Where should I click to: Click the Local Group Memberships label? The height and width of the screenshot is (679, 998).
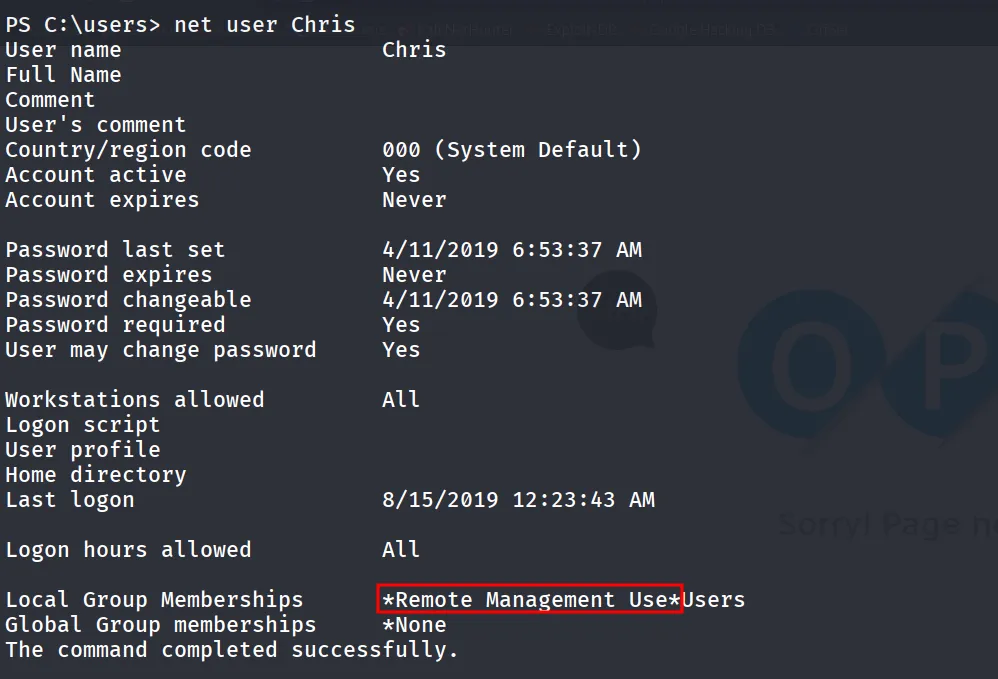(154, 599)
